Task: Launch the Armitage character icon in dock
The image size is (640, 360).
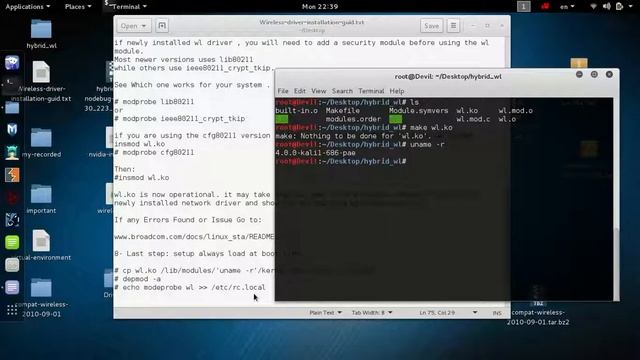Action: click(12, 152)
